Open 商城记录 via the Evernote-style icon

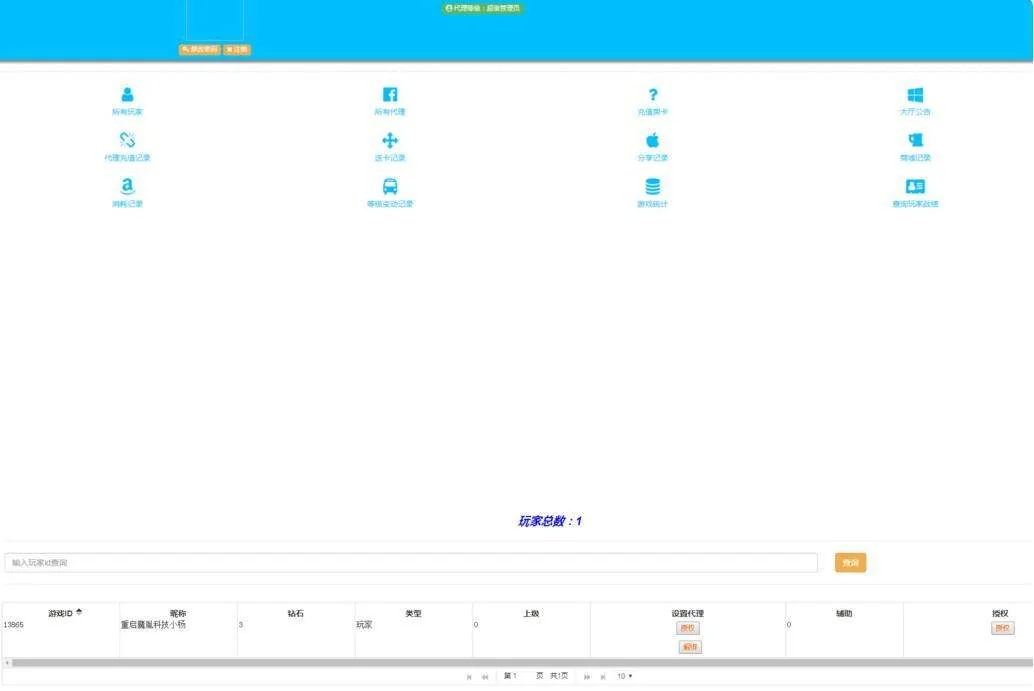coord(915,141)
